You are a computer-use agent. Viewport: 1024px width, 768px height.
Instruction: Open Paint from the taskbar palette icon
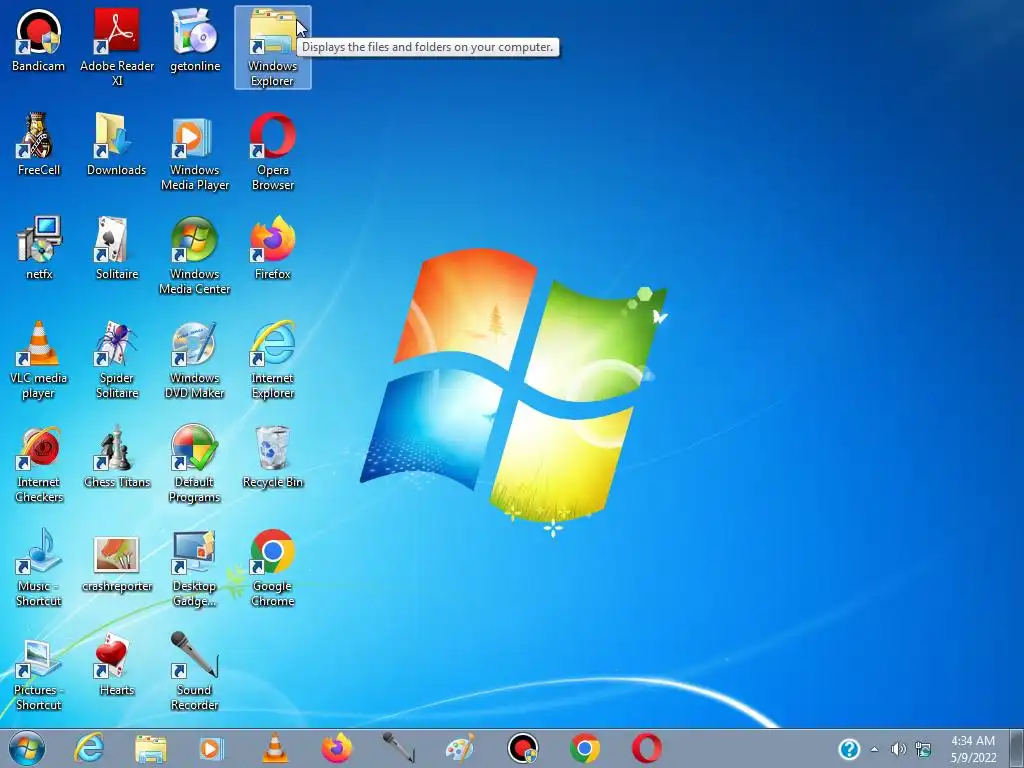pos(460,748)
